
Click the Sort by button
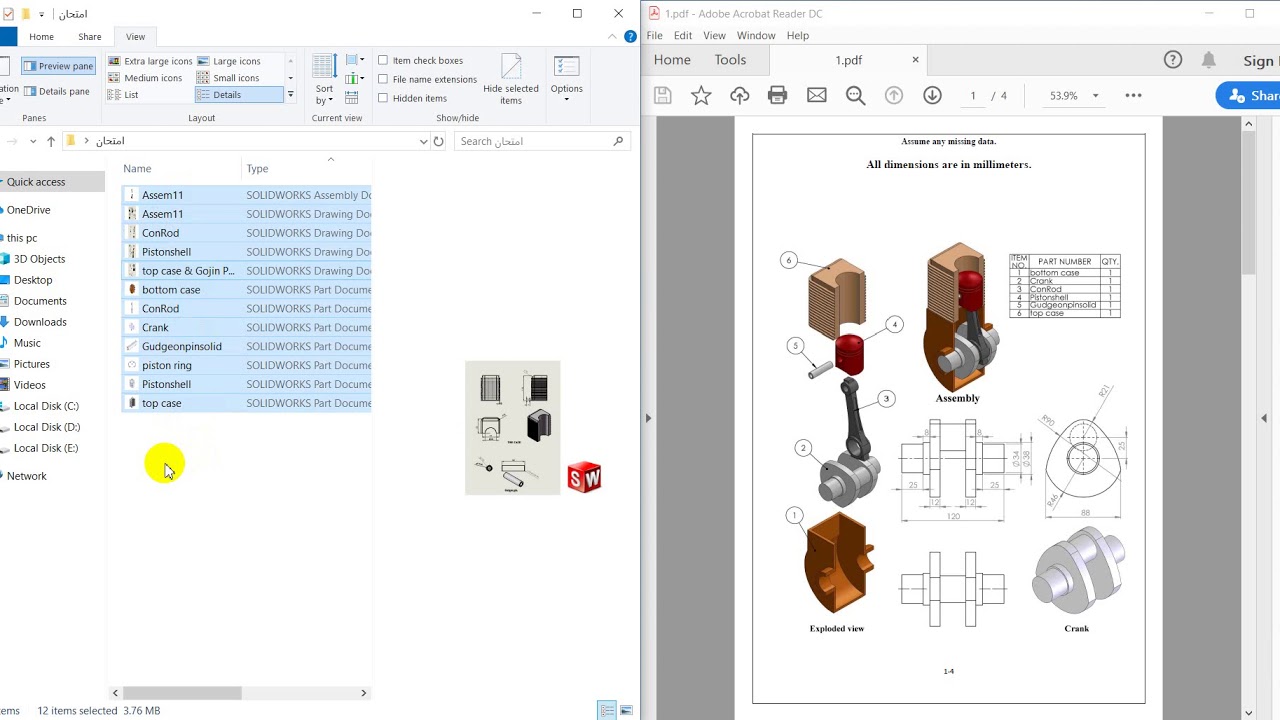[324, 80]
